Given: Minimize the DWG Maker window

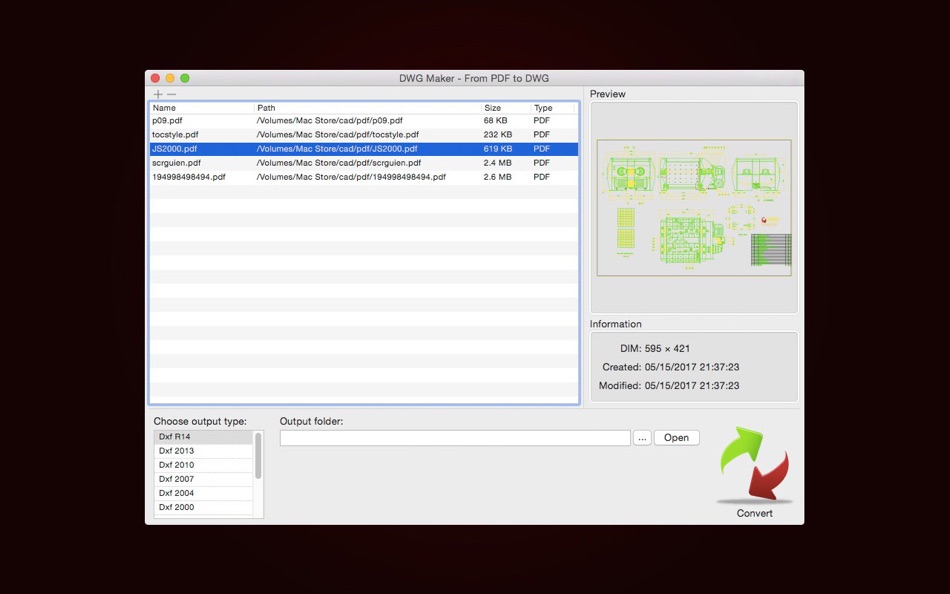Looking at the screenshot, I should click(170, 78).
